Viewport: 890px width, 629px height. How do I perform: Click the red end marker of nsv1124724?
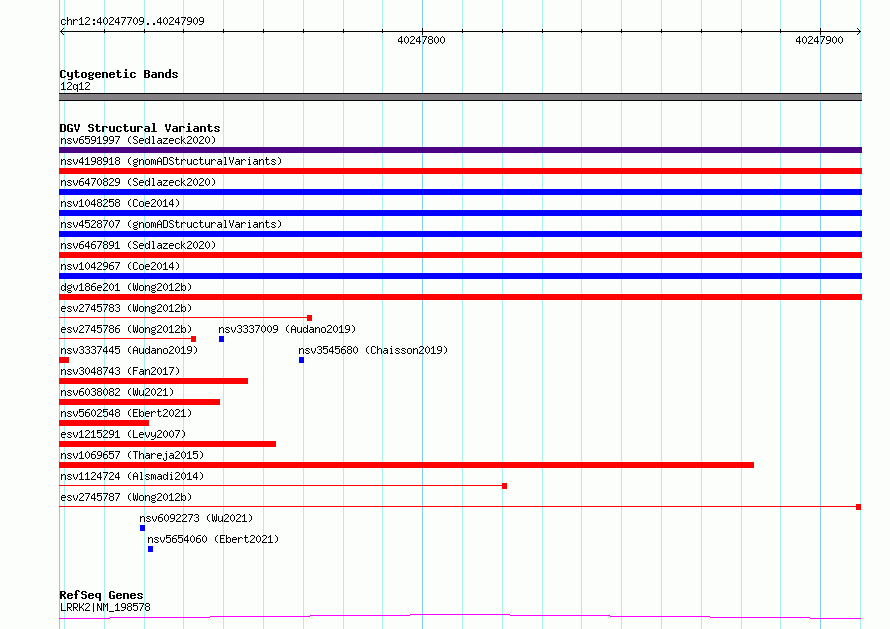(x=505, y=486)
